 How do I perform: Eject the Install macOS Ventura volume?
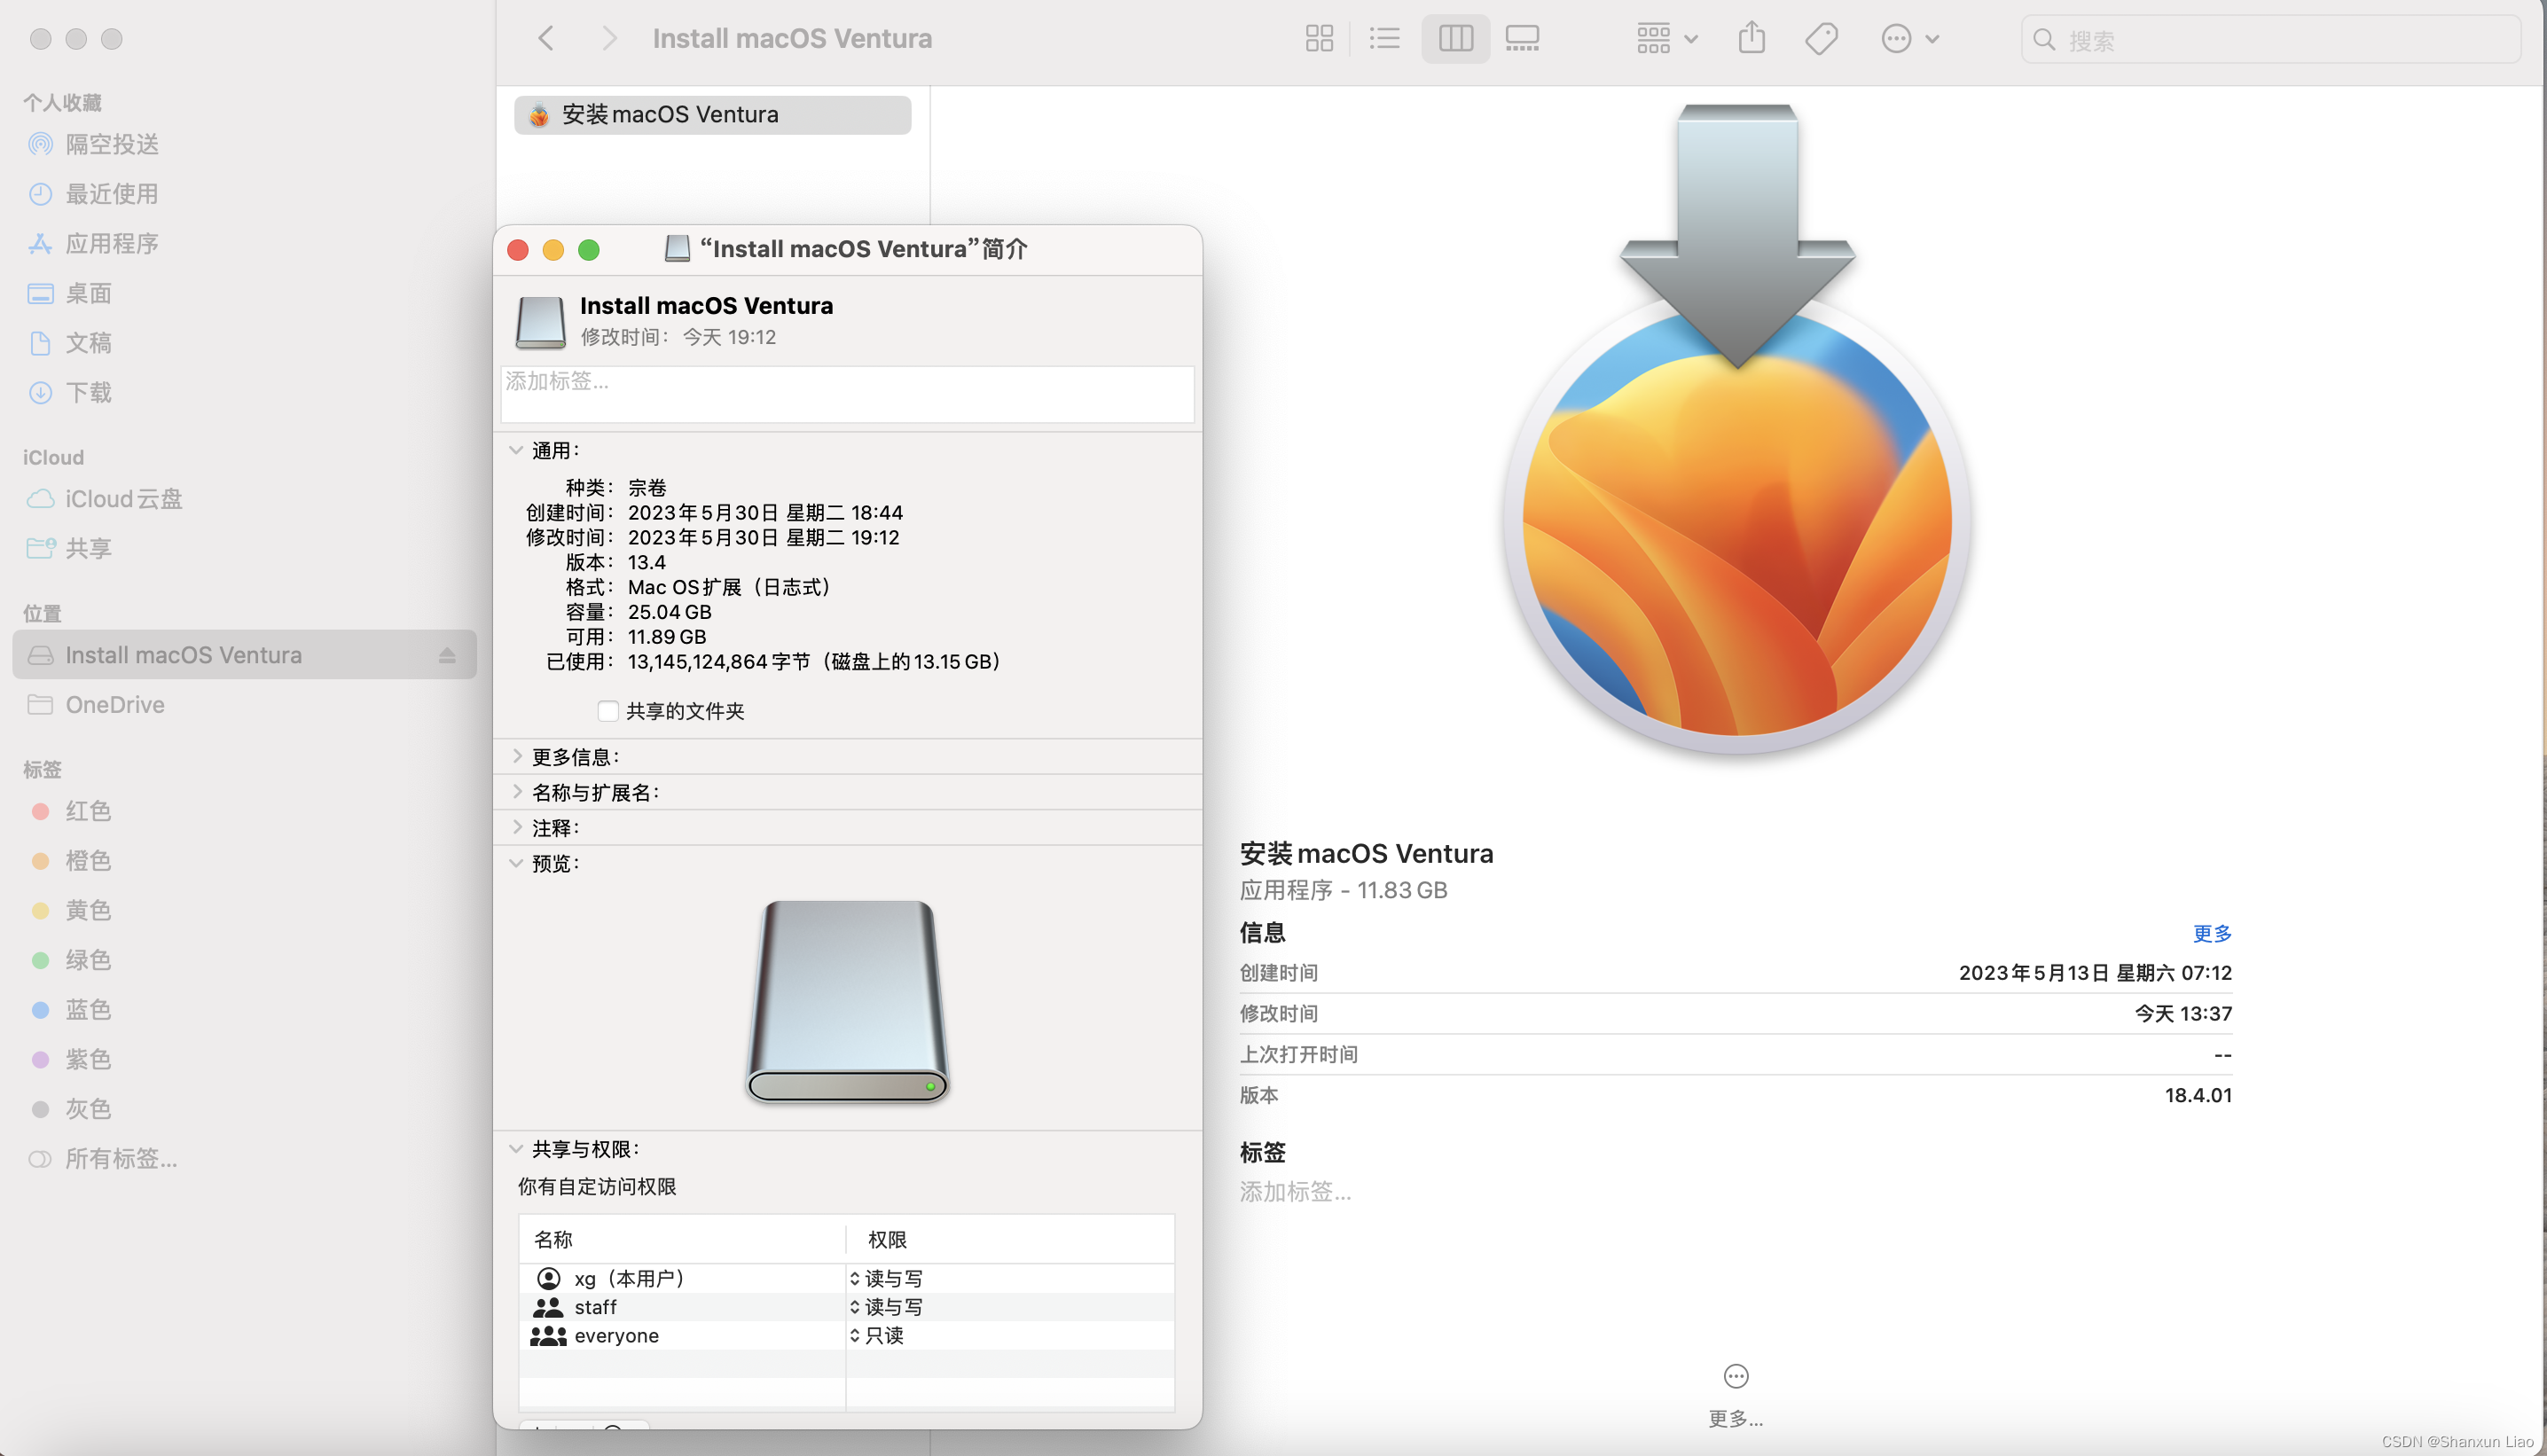(x=447, y=655)
